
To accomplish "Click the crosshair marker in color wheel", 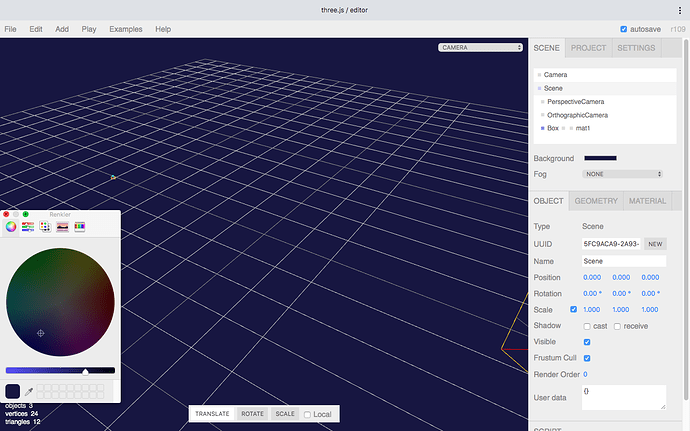I will tap(40, 333).
